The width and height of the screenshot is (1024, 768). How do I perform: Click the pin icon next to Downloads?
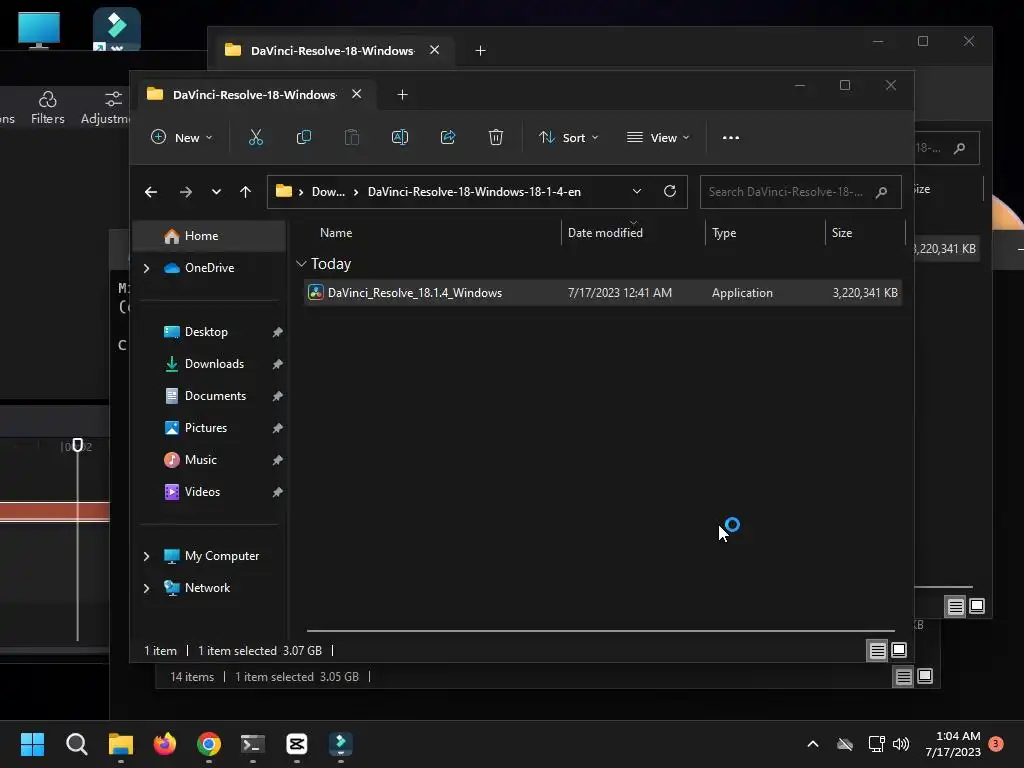pyautogui.click(x=277, y=364)
